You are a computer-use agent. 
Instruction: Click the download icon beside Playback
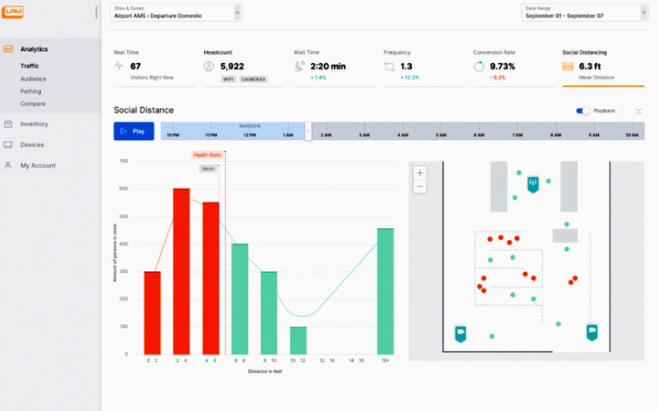(638, 111)
